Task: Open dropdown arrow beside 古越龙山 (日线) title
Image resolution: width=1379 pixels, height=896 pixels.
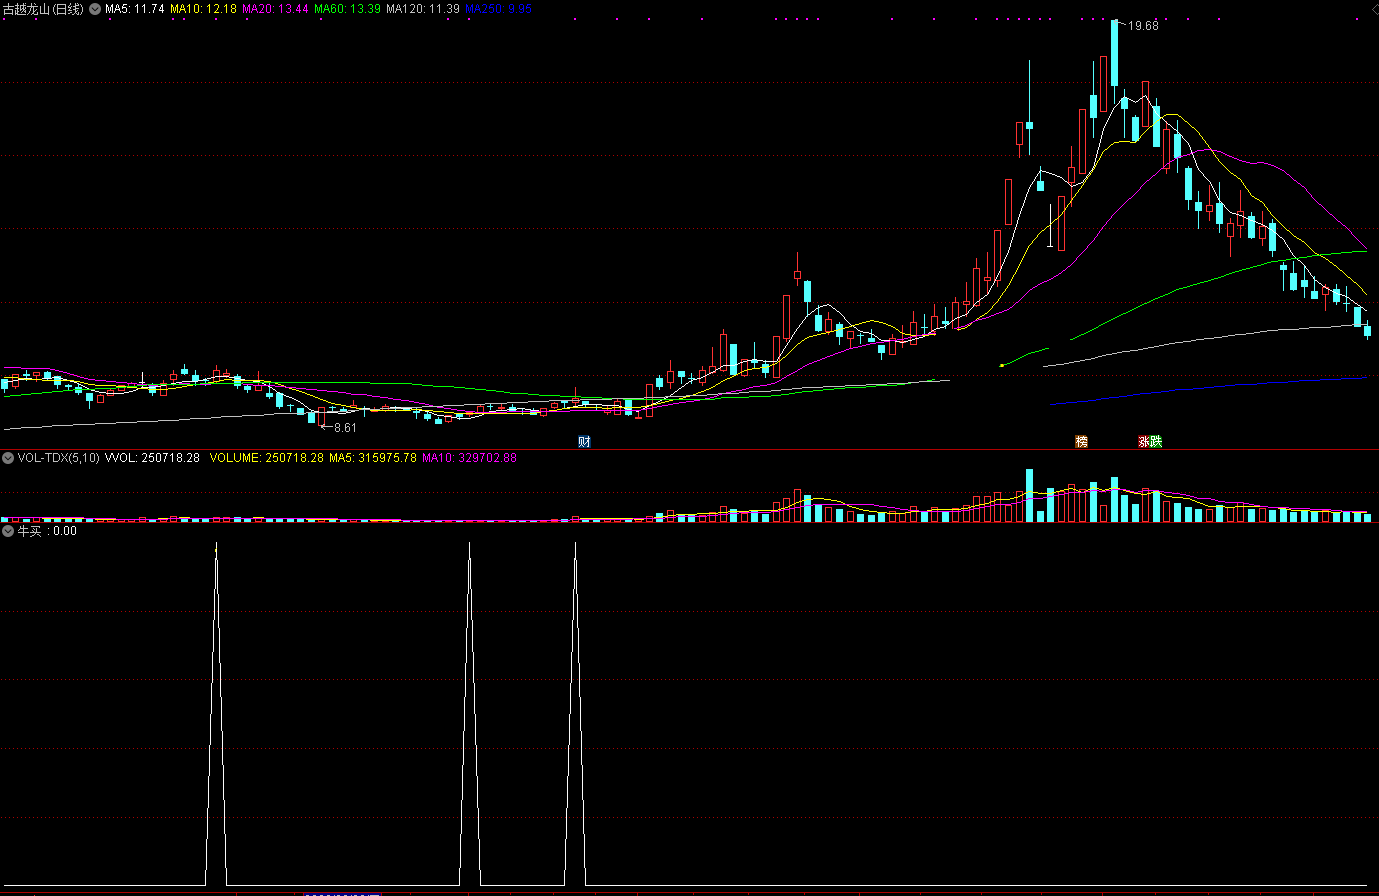Action: [x=95, y=9]
